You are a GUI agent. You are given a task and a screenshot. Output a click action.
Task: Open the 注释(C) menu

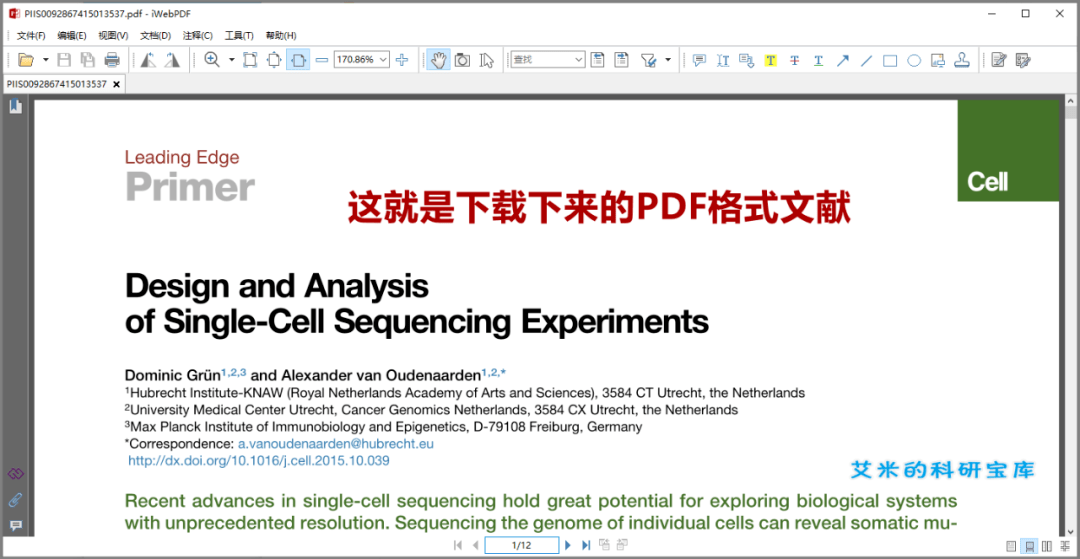click(197, 36)
